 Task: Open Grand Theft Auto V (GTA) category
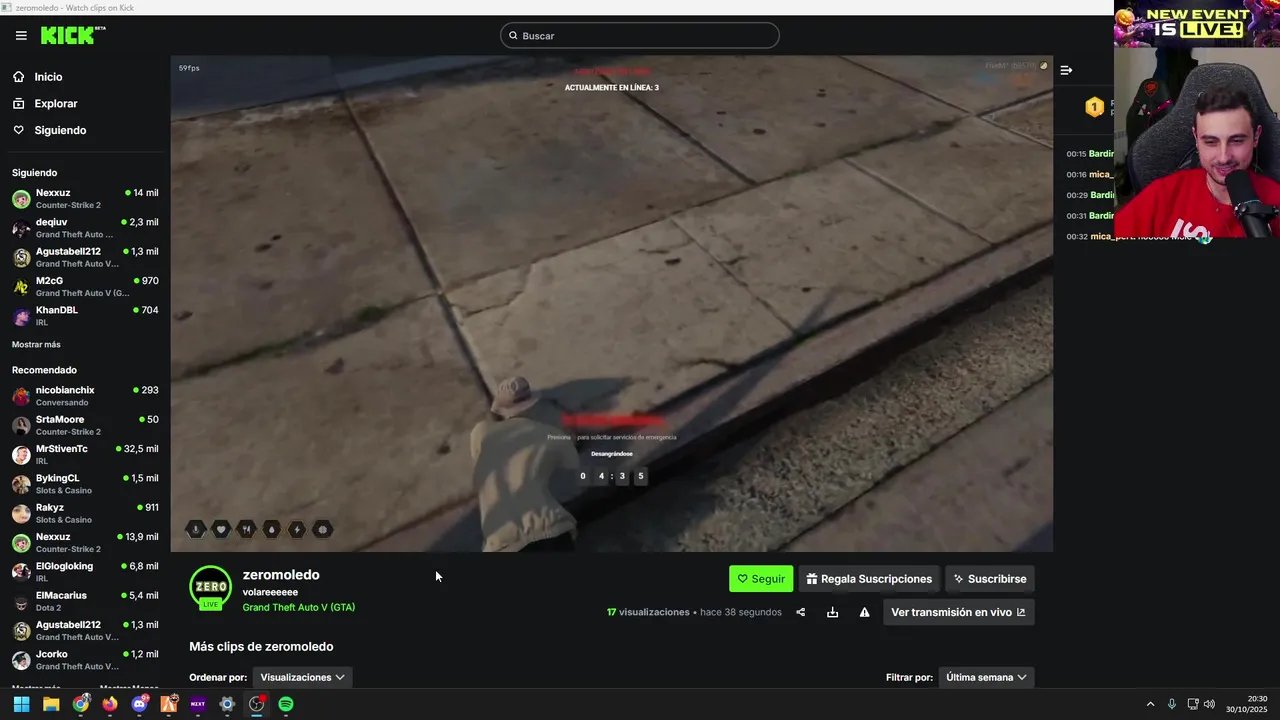[298, 607]
